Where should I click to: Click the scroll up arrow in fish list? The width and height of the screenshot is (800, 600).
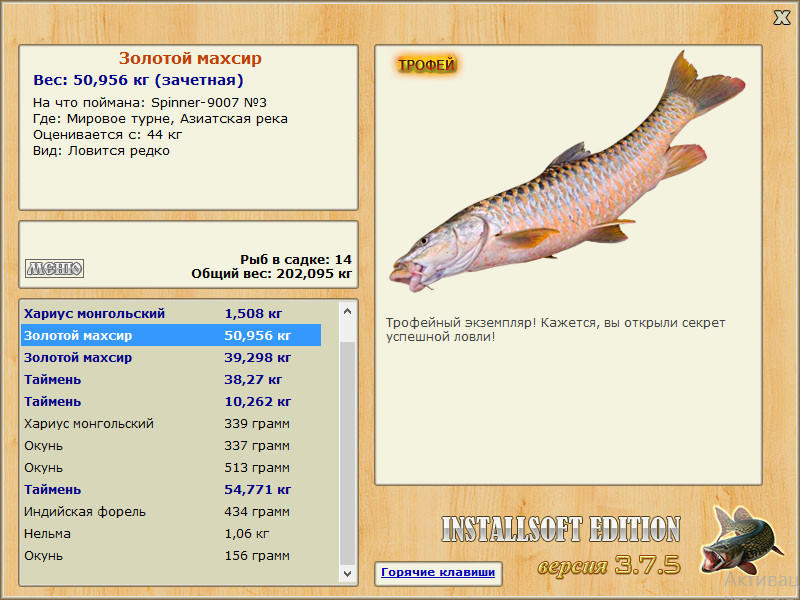(347, 311)
